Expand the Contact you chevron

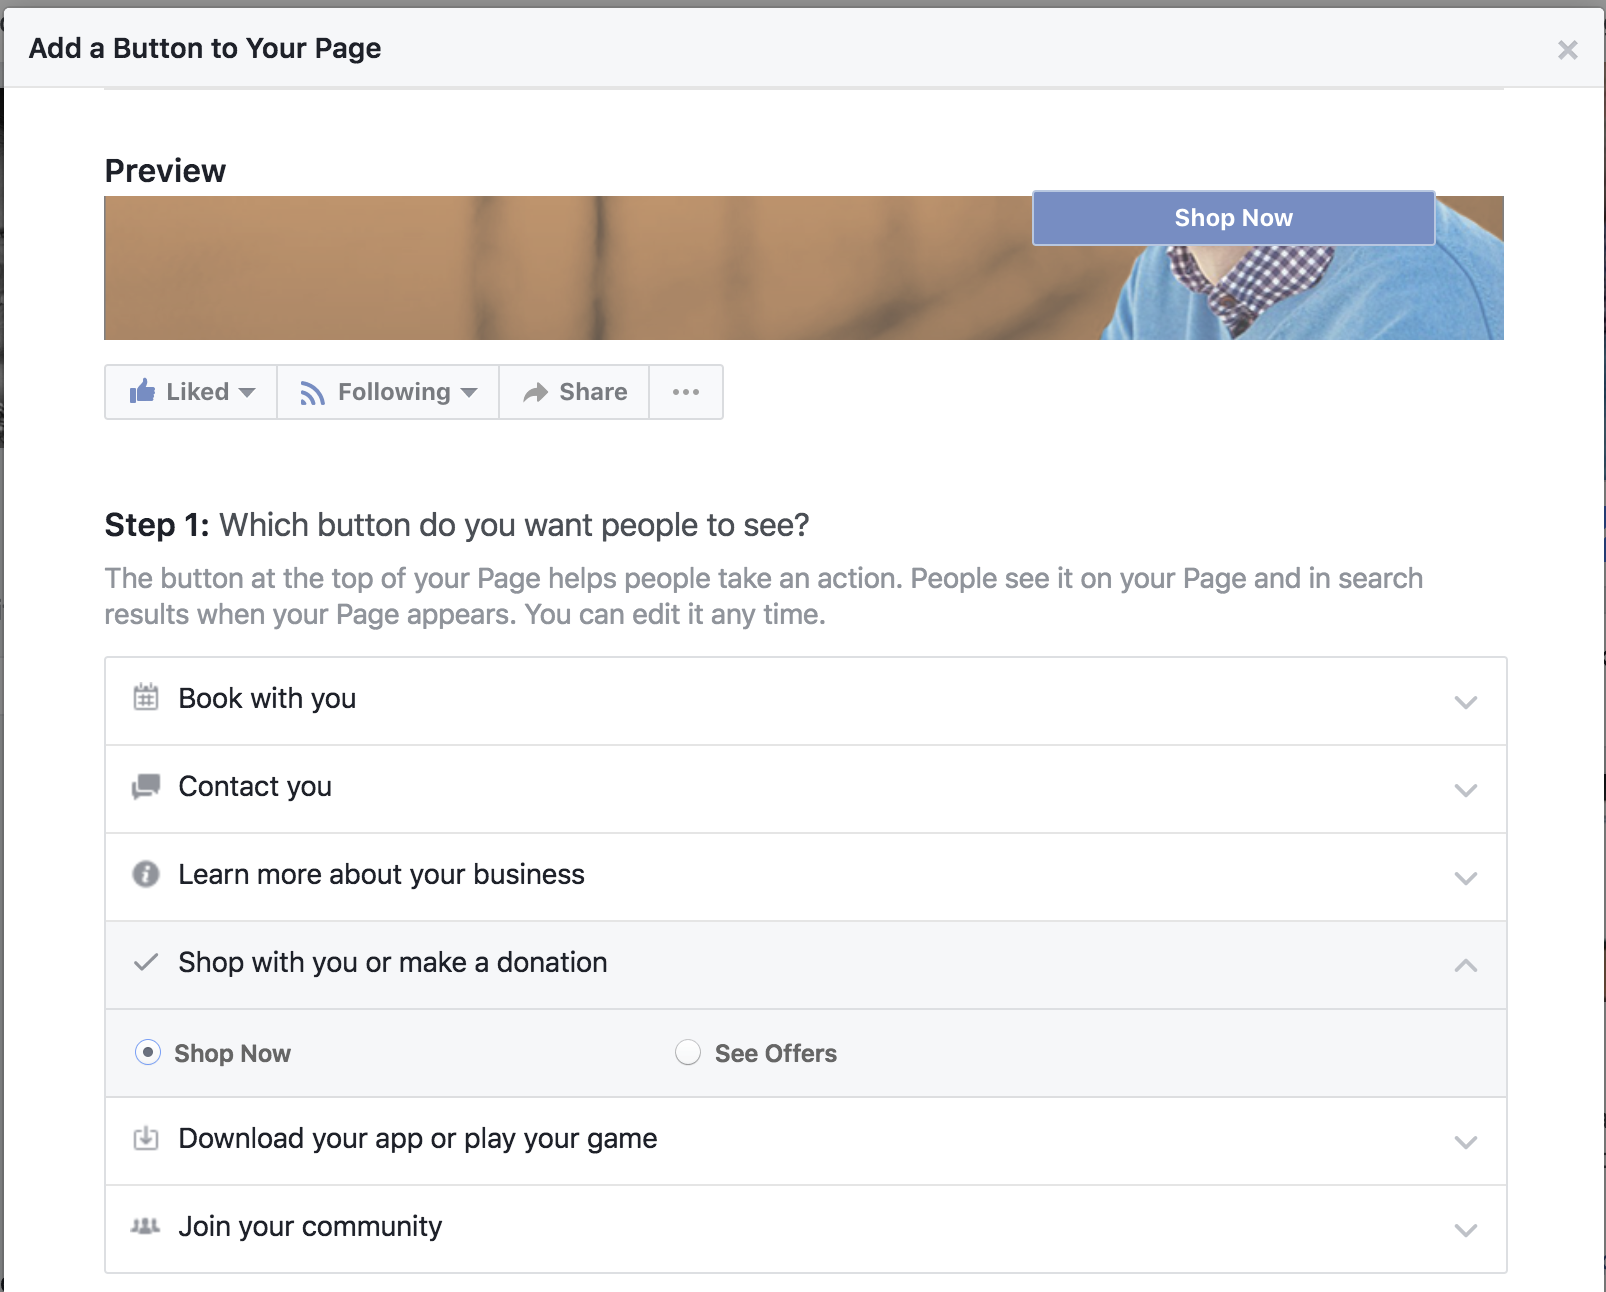point(1466,790)
